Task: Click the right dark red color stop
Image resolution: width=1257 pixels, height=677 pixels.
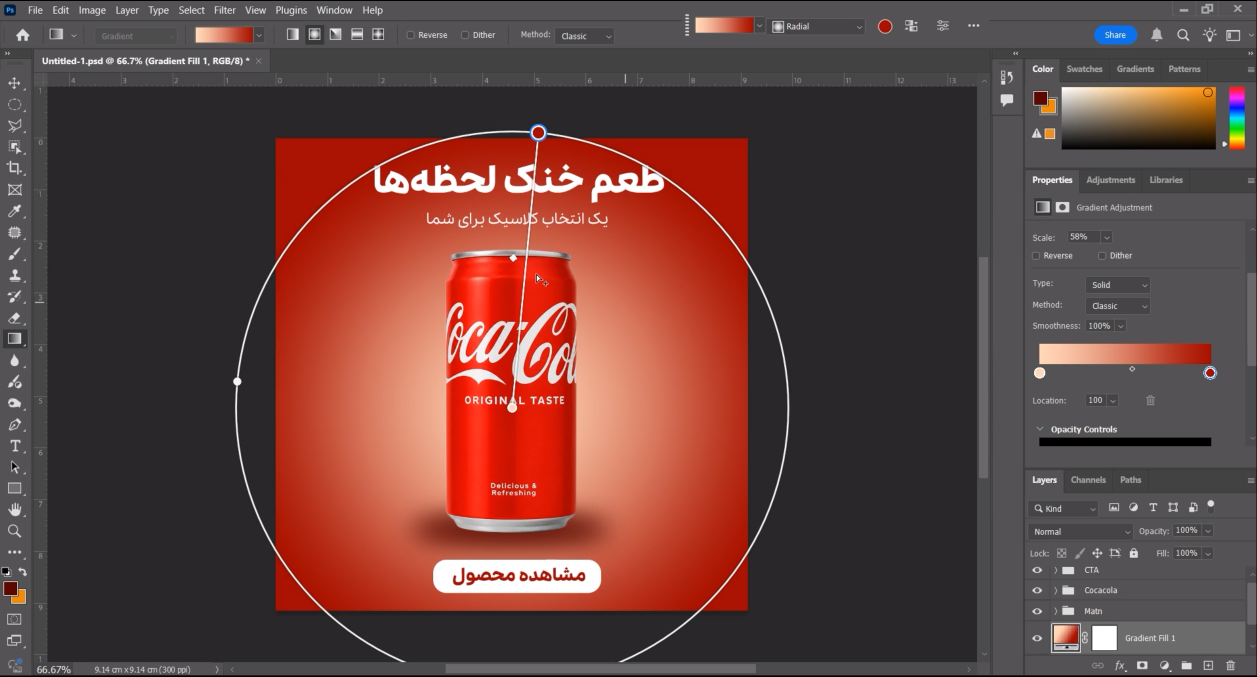Action: pos(1210,373)
